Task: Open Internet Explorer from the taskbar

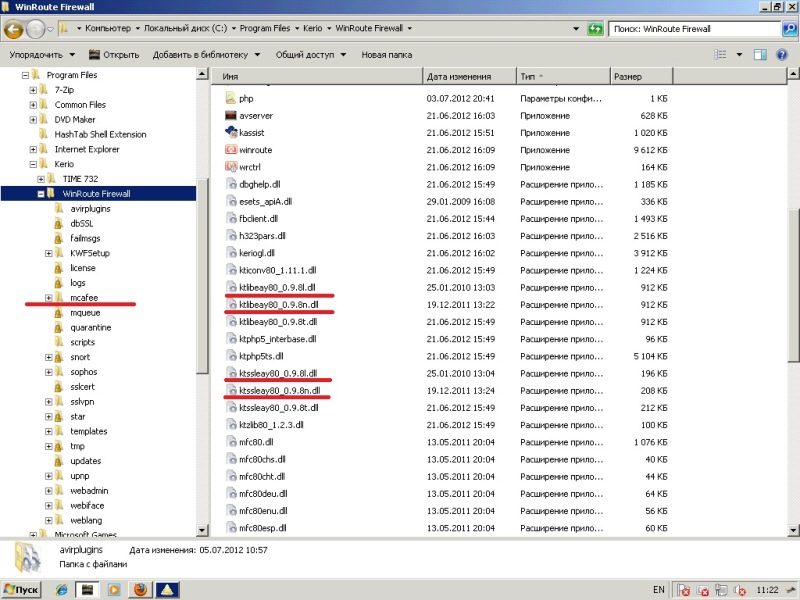Action: [62, 590]
